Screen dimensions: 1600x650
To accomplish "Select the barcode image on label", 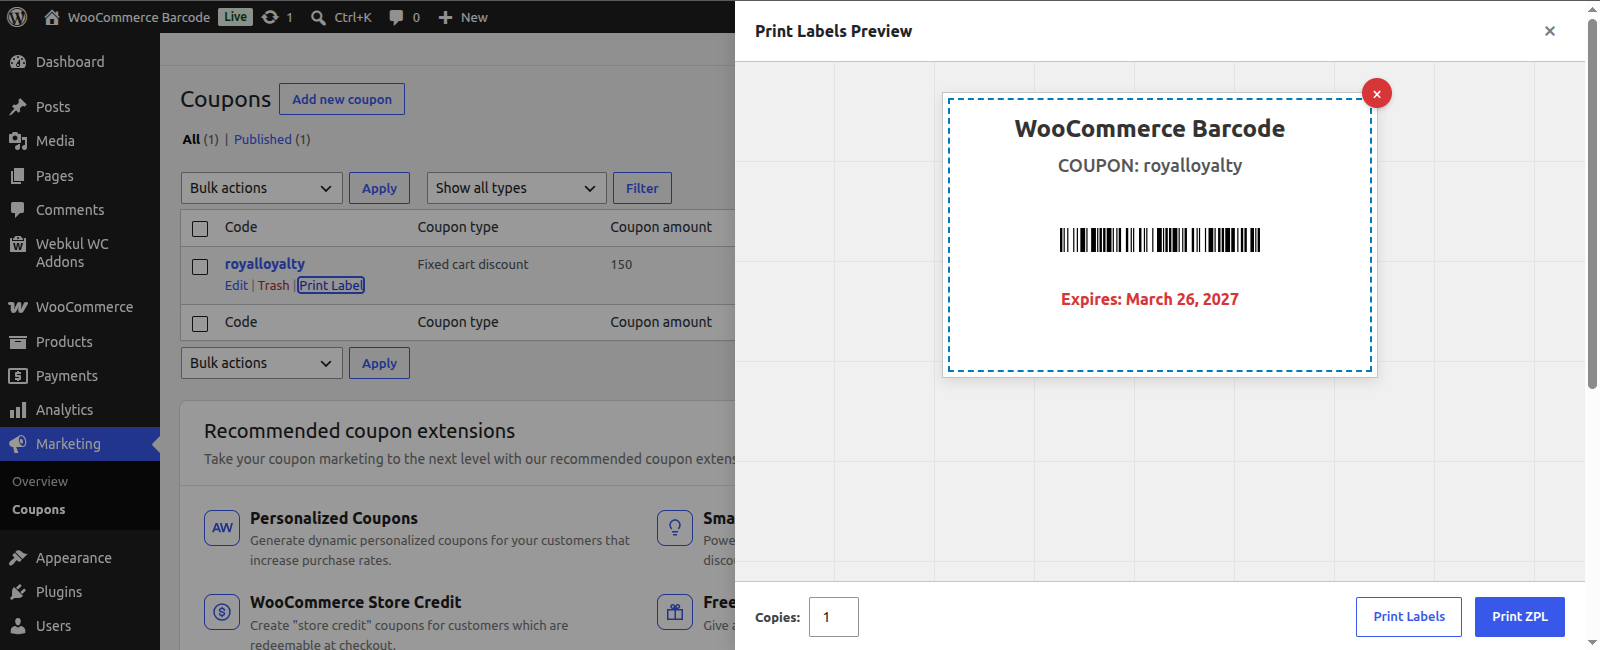I will (x=1160, y=240).
